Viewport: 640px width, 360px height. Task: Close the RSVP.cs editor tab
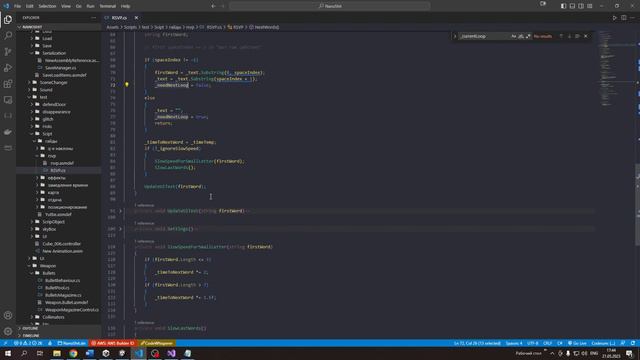[136, 18]
